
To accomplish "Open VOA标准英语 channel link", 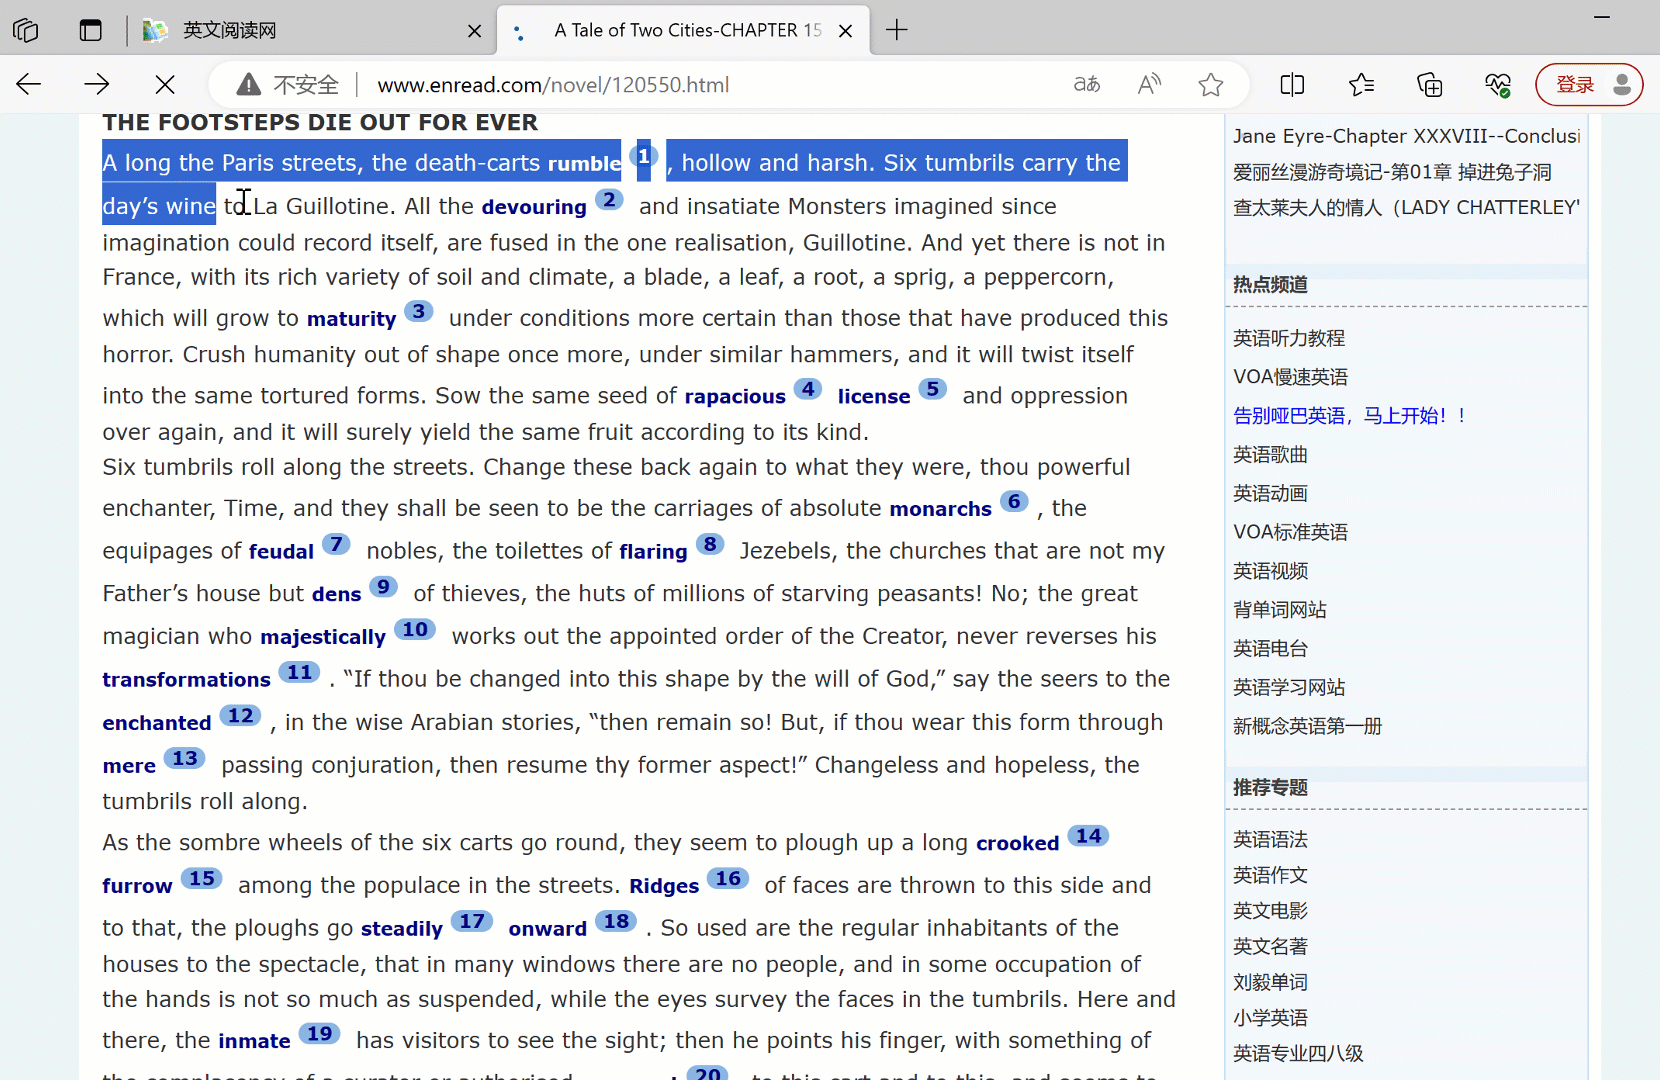I will pos(1291,532).
